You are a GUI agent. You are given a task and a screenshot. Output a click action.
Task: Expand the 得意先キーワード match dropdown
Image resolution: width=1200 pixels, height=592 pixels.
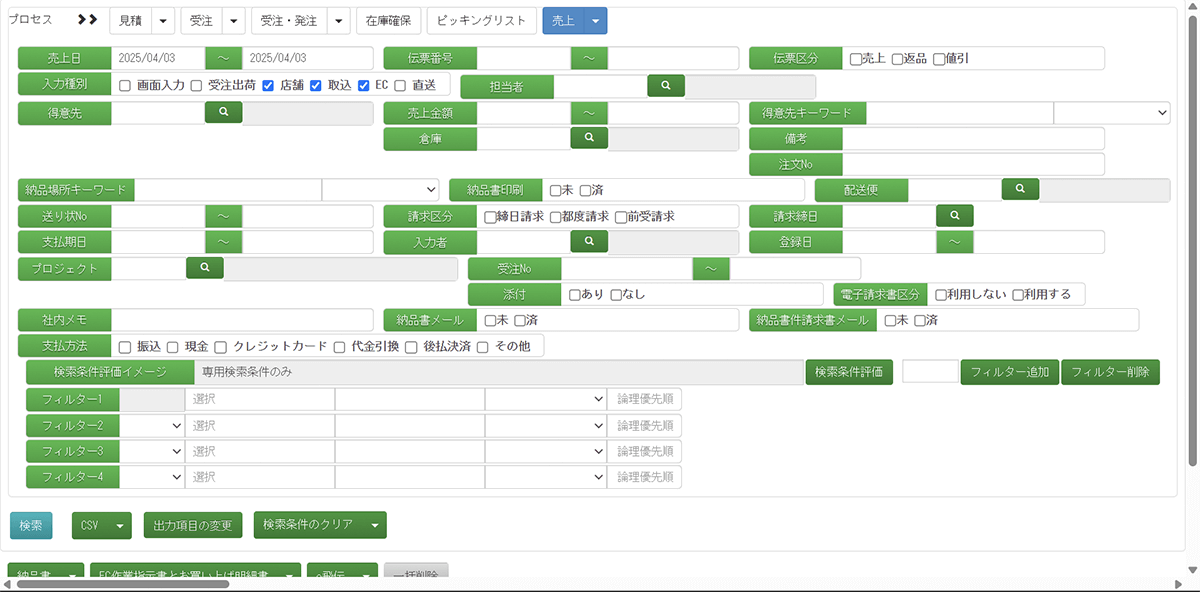pos(1111,113)
